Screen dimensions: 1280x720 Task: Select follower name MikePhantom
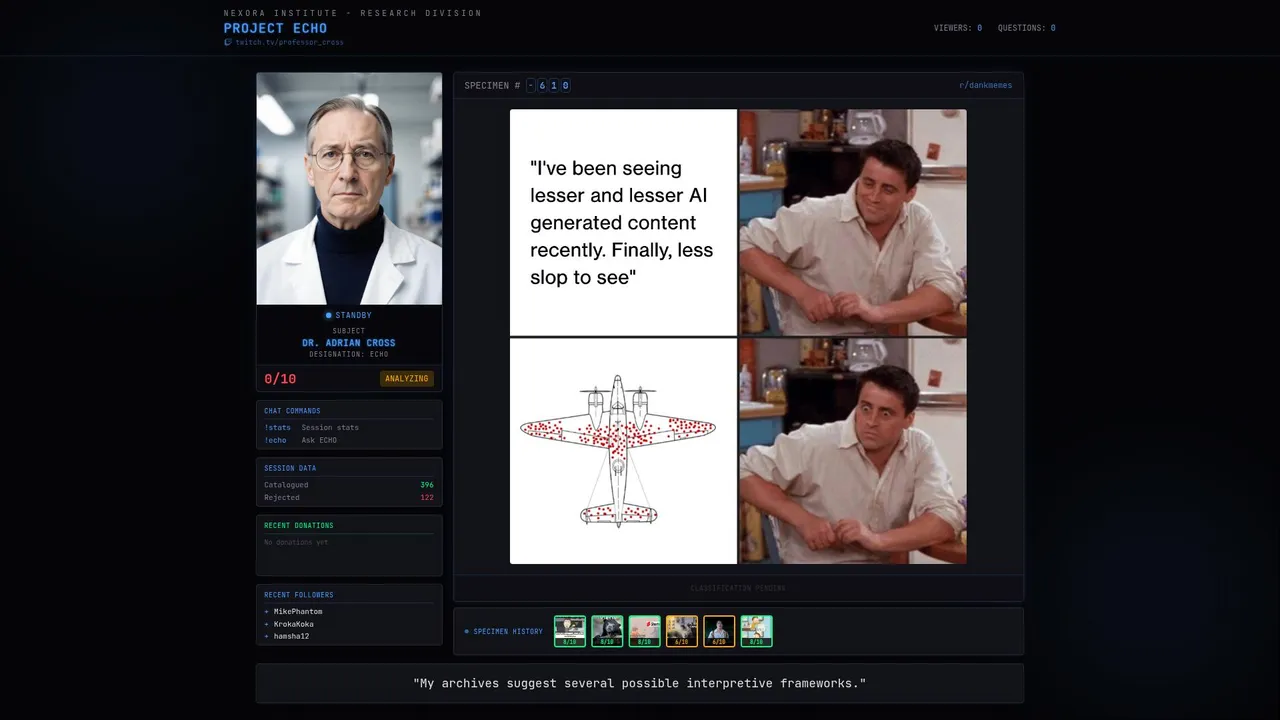pyautogui.click(x=298, y=611)
